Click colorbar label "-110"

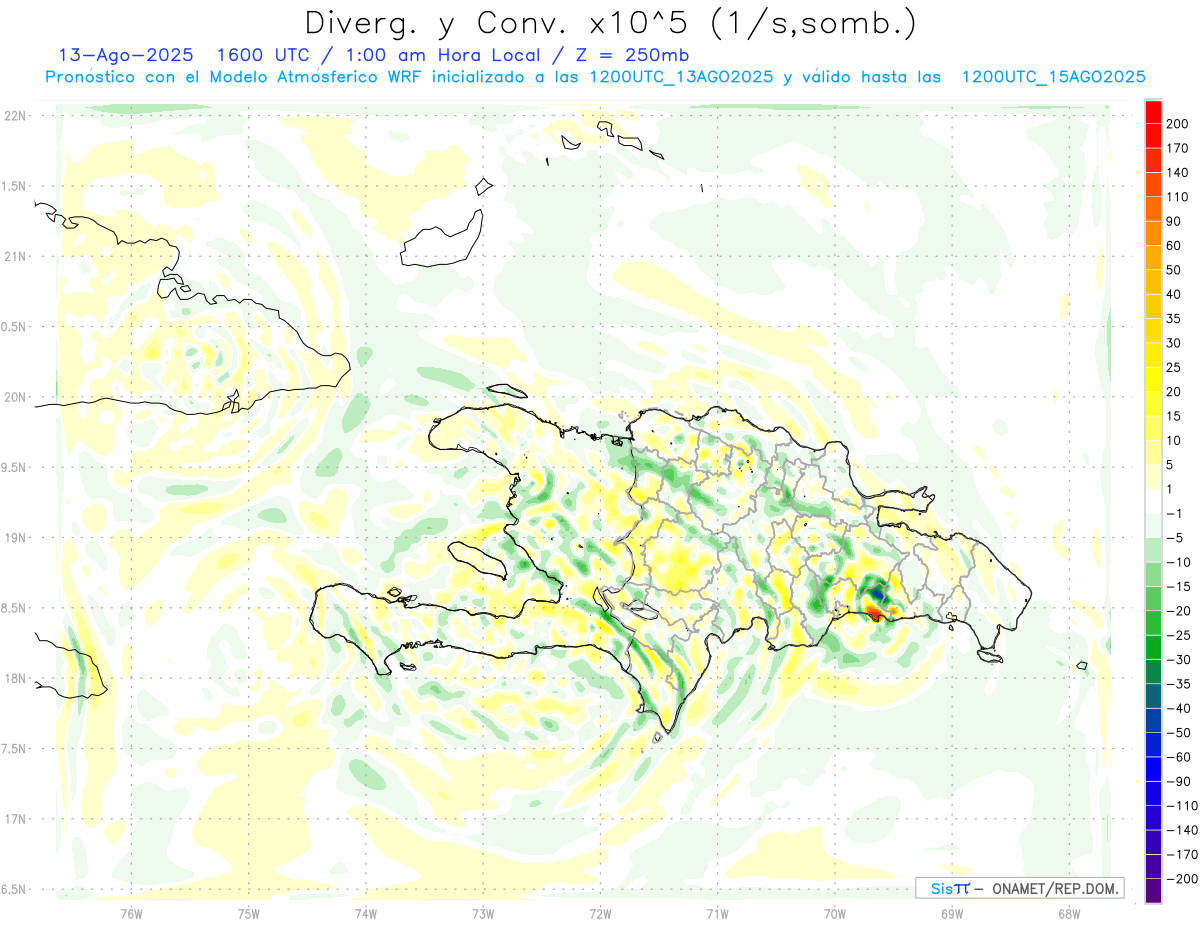point(1184,806)
